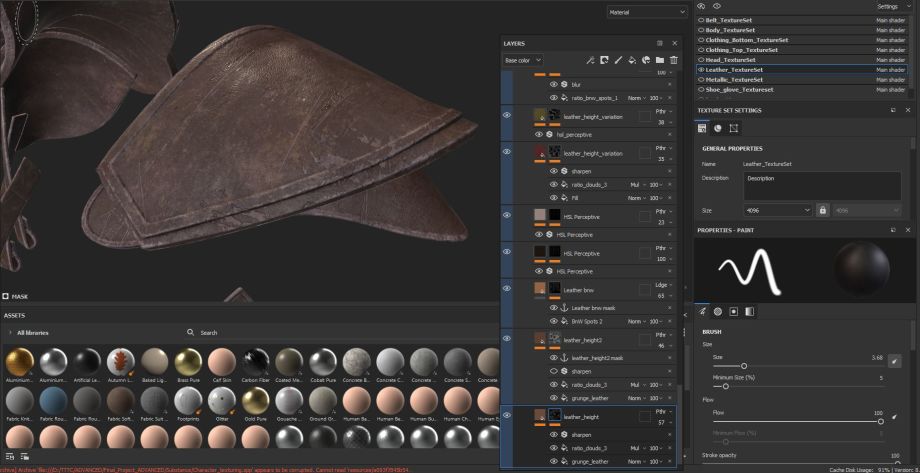Toggle visibility of the blur filter effect
This screenshot has width=920, height=473.
553,85
